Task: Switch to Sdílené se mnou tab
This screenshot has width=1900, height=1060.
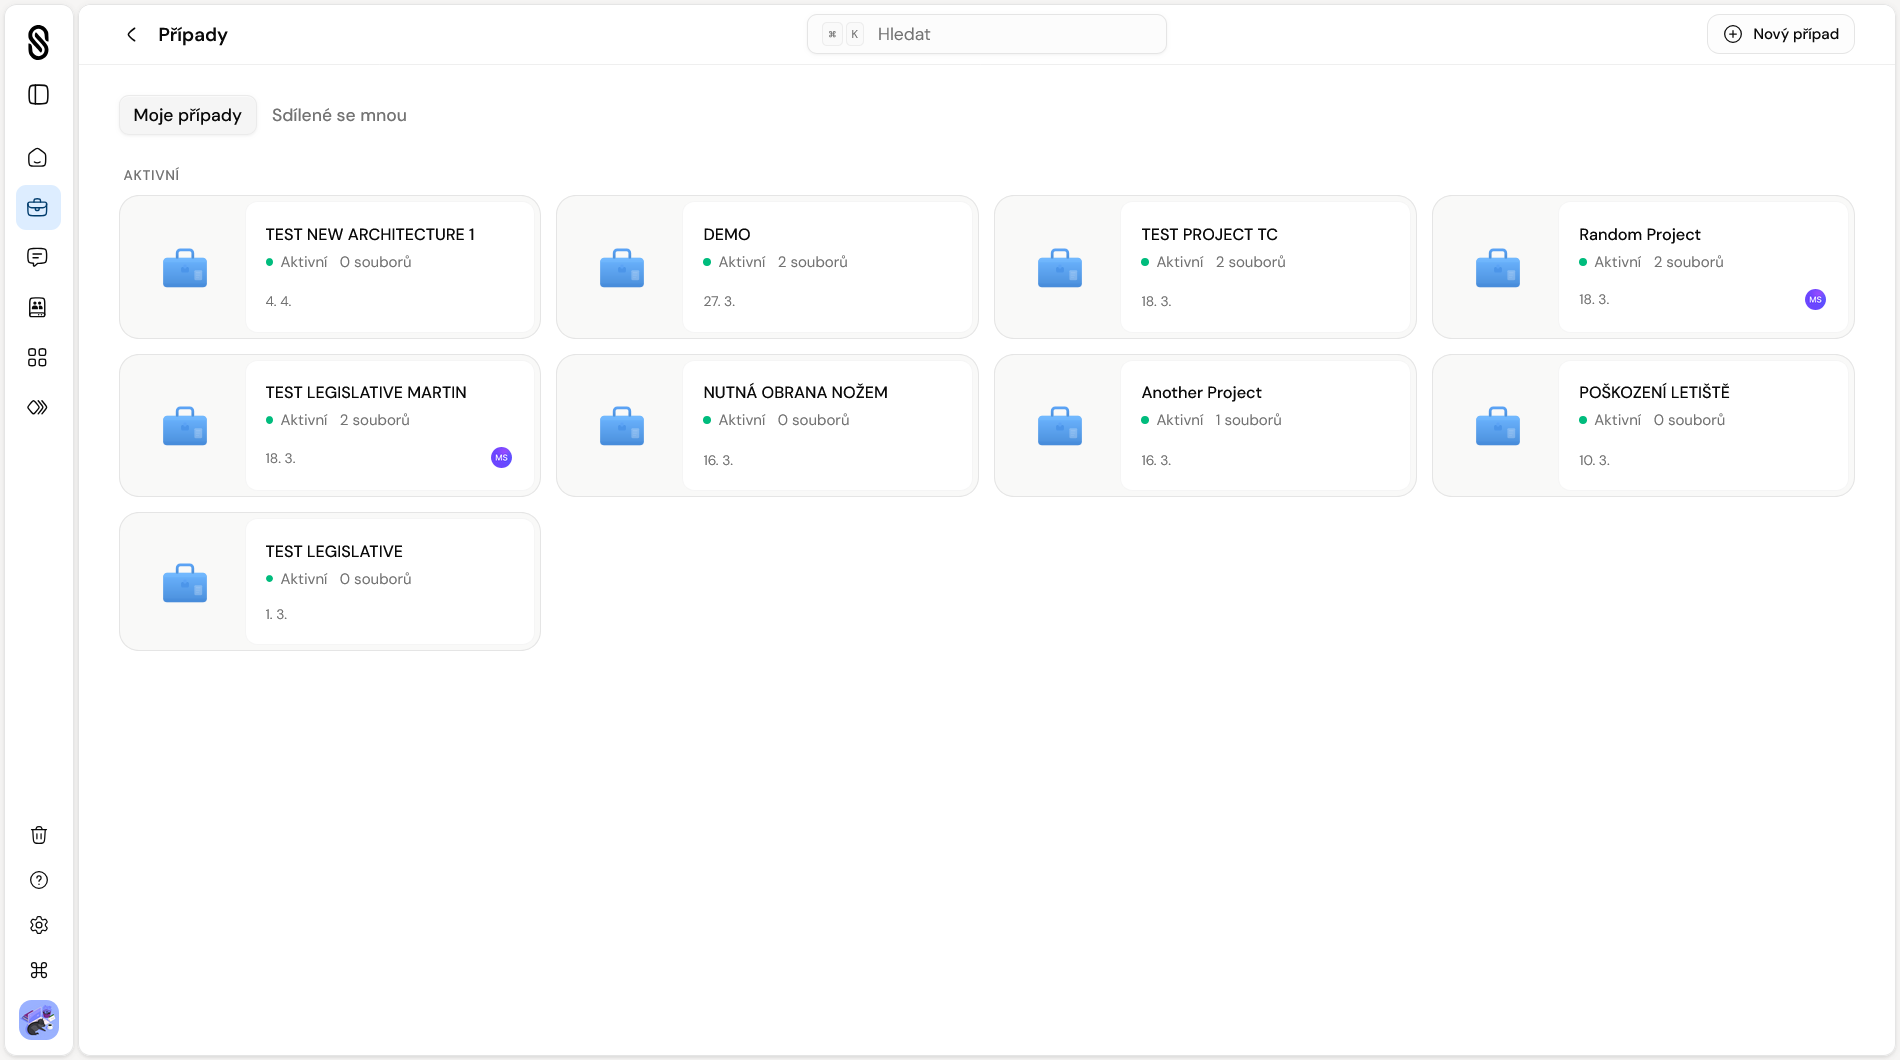Action: click(x=339, y=115)
